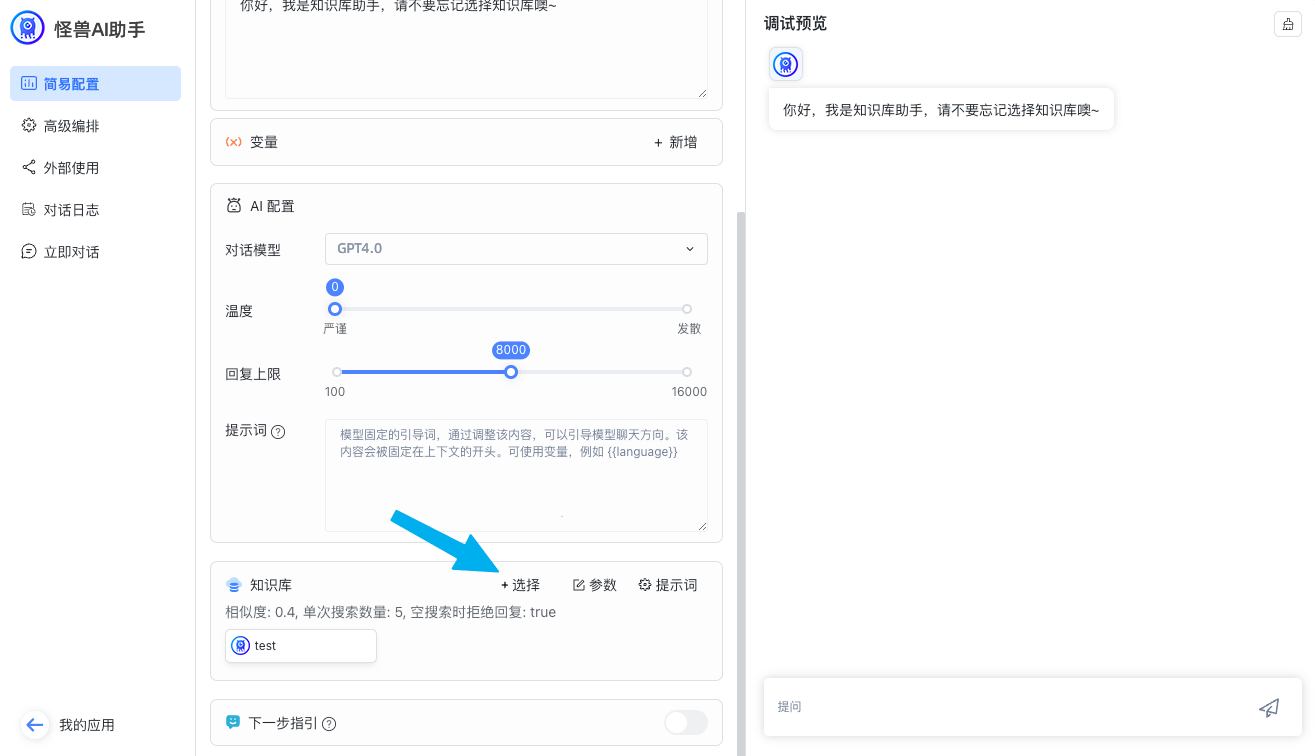Clear debug chat with top-right icon
The height and width of the screenshot is (756, 1315).
(1287, 24)
